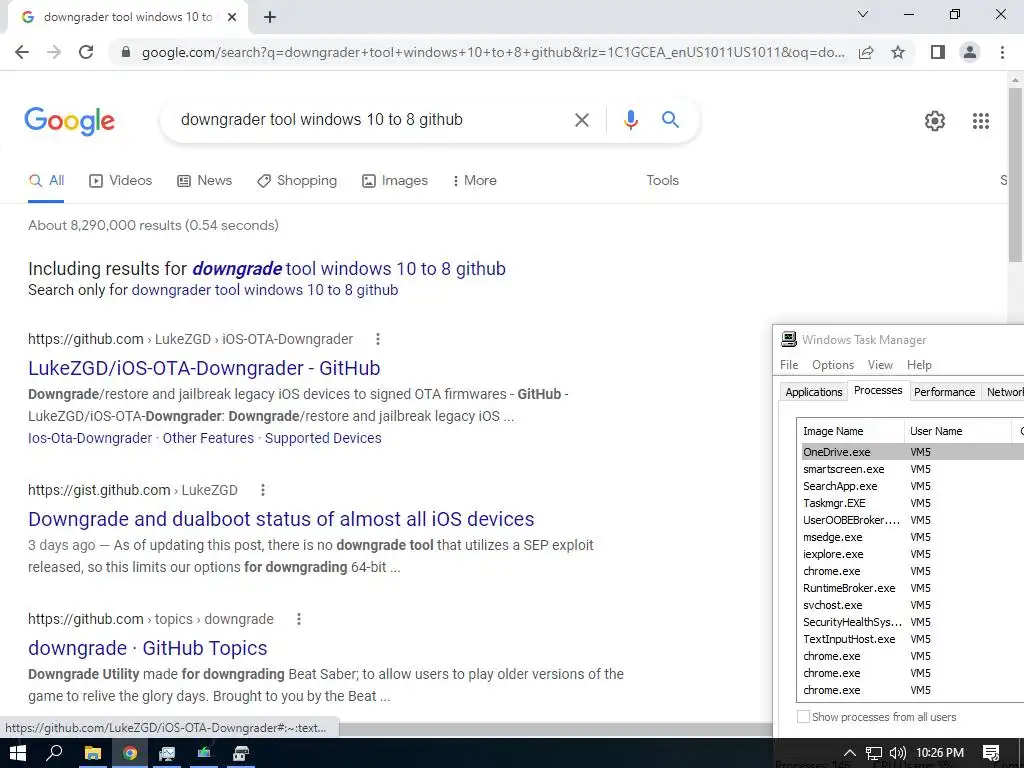The image size is (1024, 768).
Task: Select the All results tab
Action: 46,181
